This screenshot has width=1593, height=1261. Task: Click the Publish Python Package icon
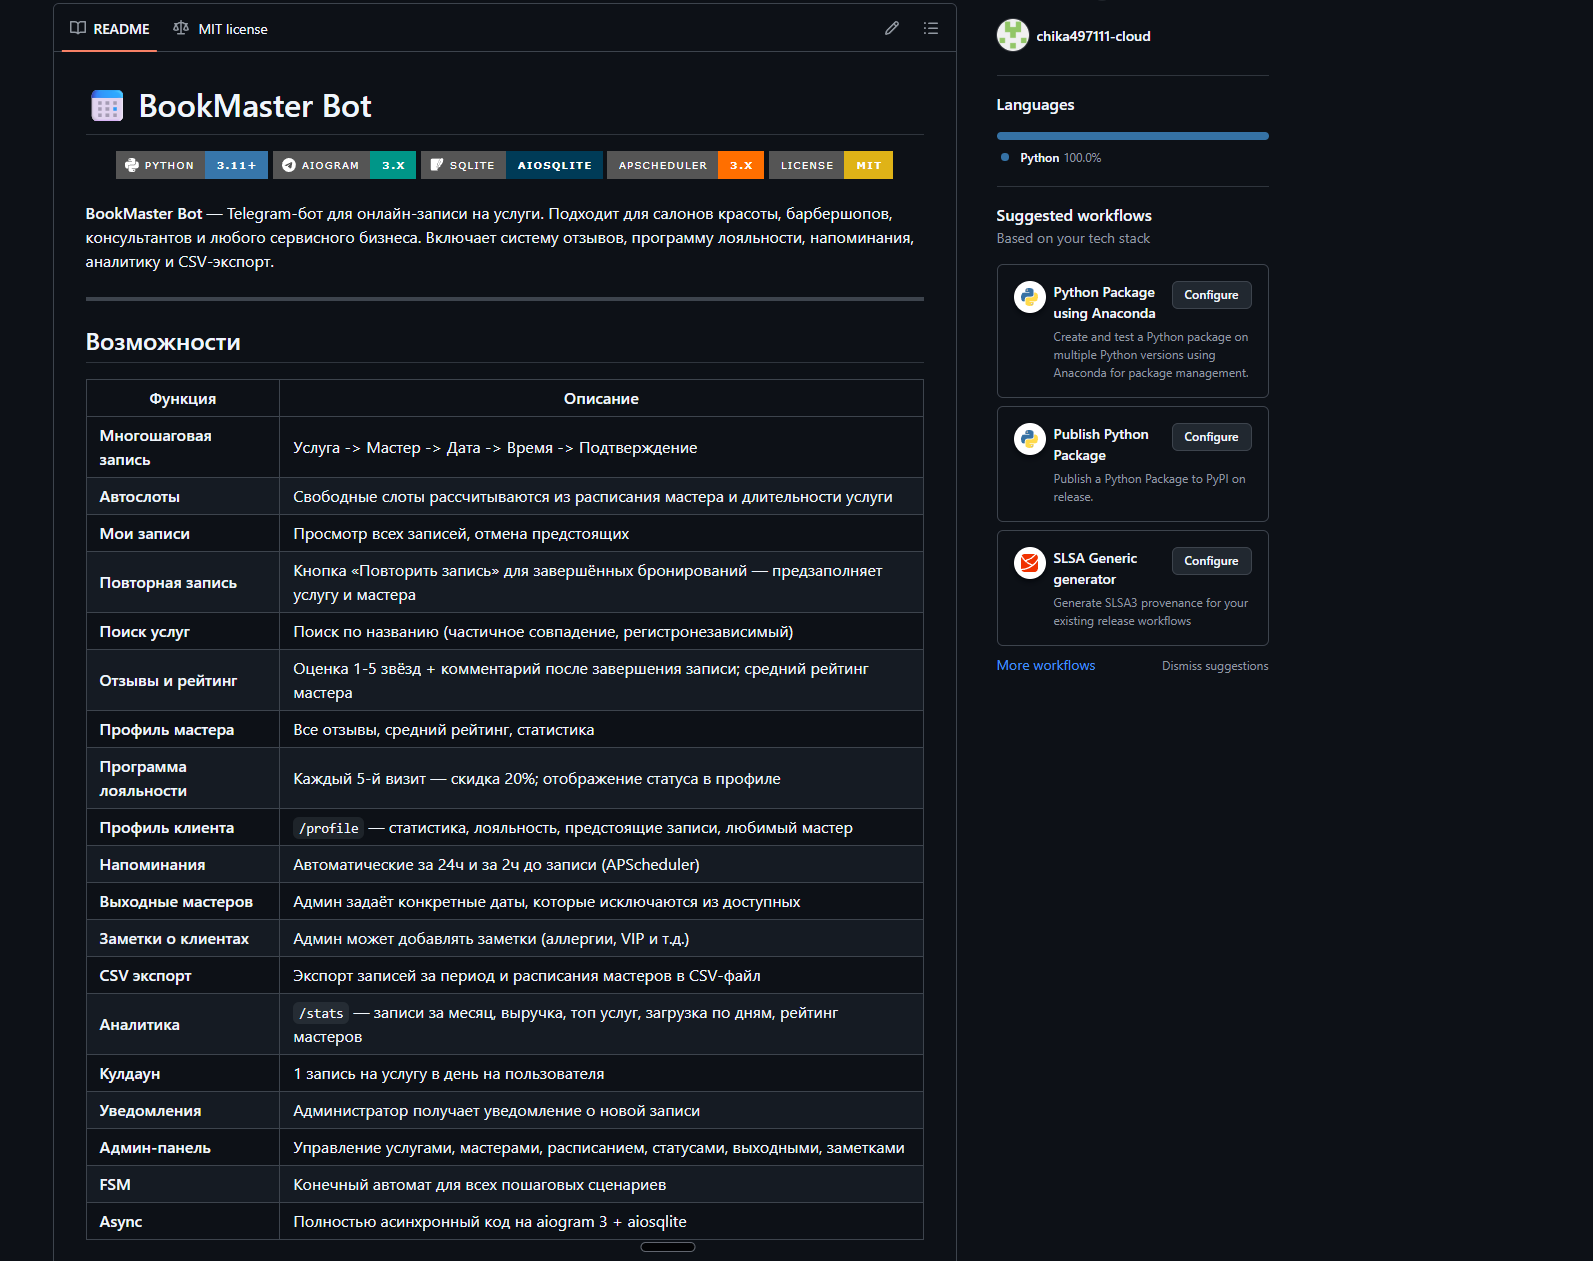[1029, 439]
